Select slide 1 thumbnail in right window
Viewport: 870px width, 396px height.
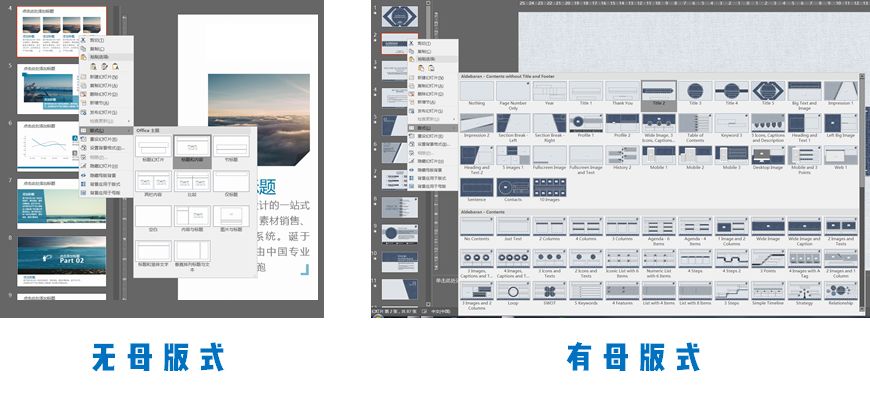[x=399, y=17]
